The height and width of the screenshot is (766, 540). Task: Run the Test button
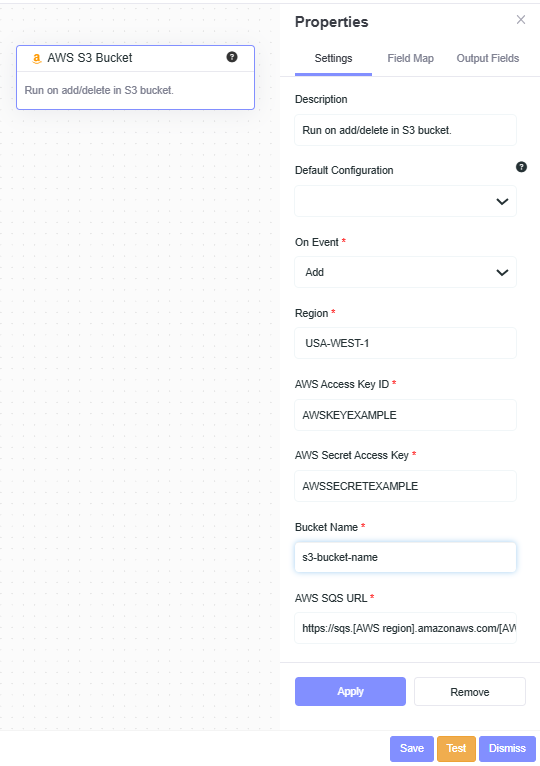click(456, 748)
